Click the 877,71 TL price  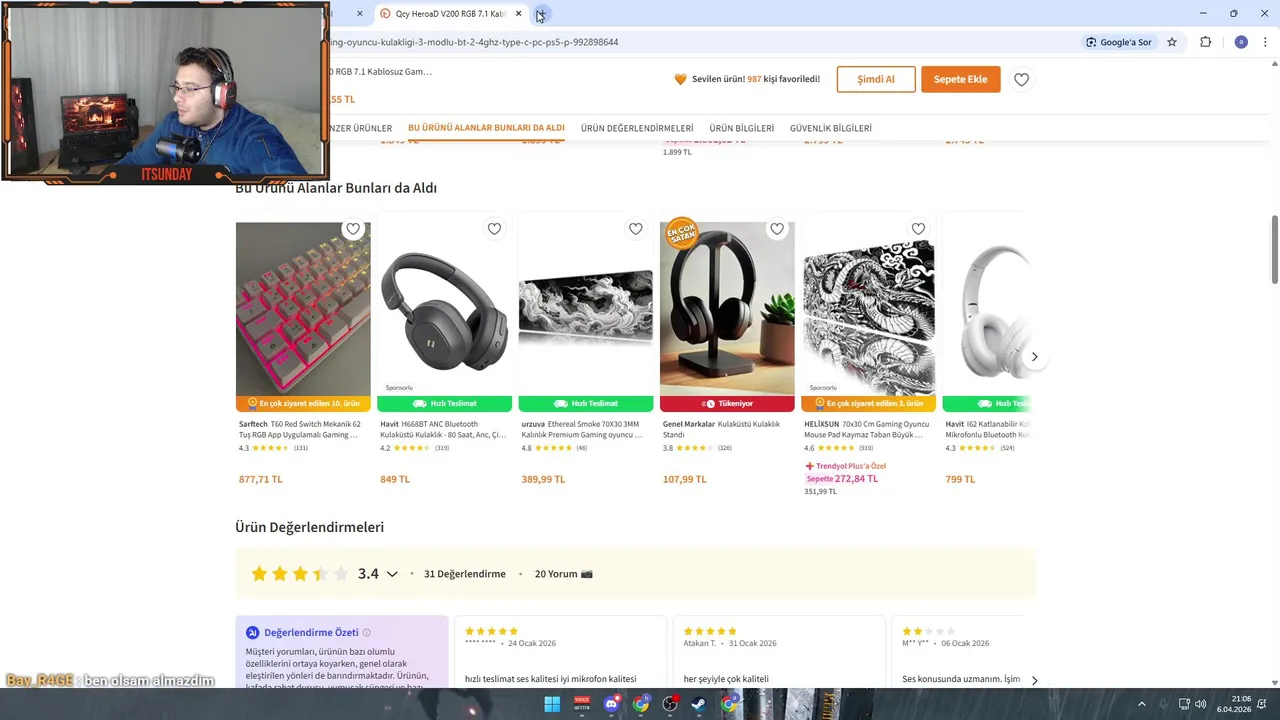261,479
